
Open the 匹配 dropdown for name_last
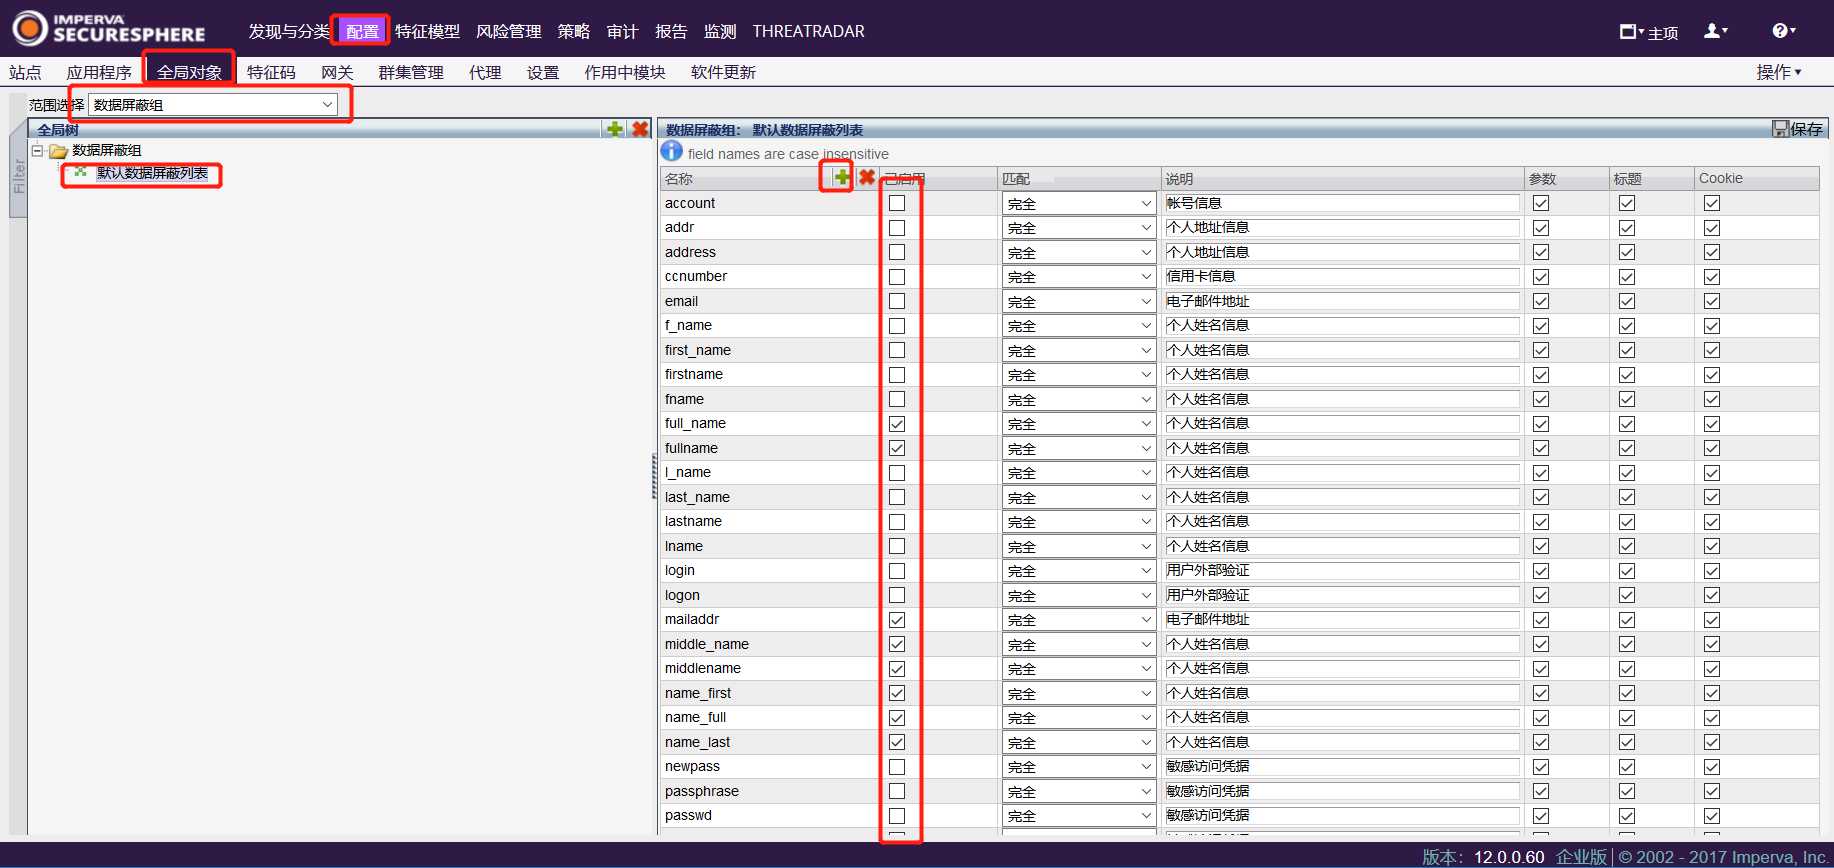pos(1079,742)
